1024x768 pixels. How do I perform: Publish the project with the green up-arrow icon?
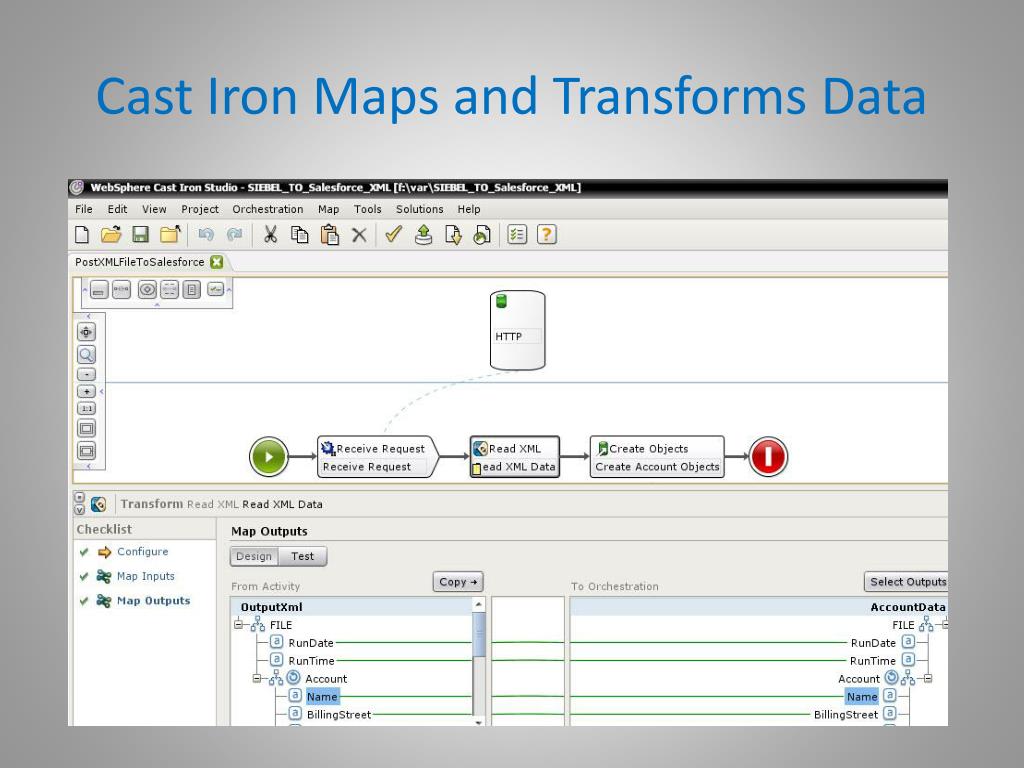point(423,234)
